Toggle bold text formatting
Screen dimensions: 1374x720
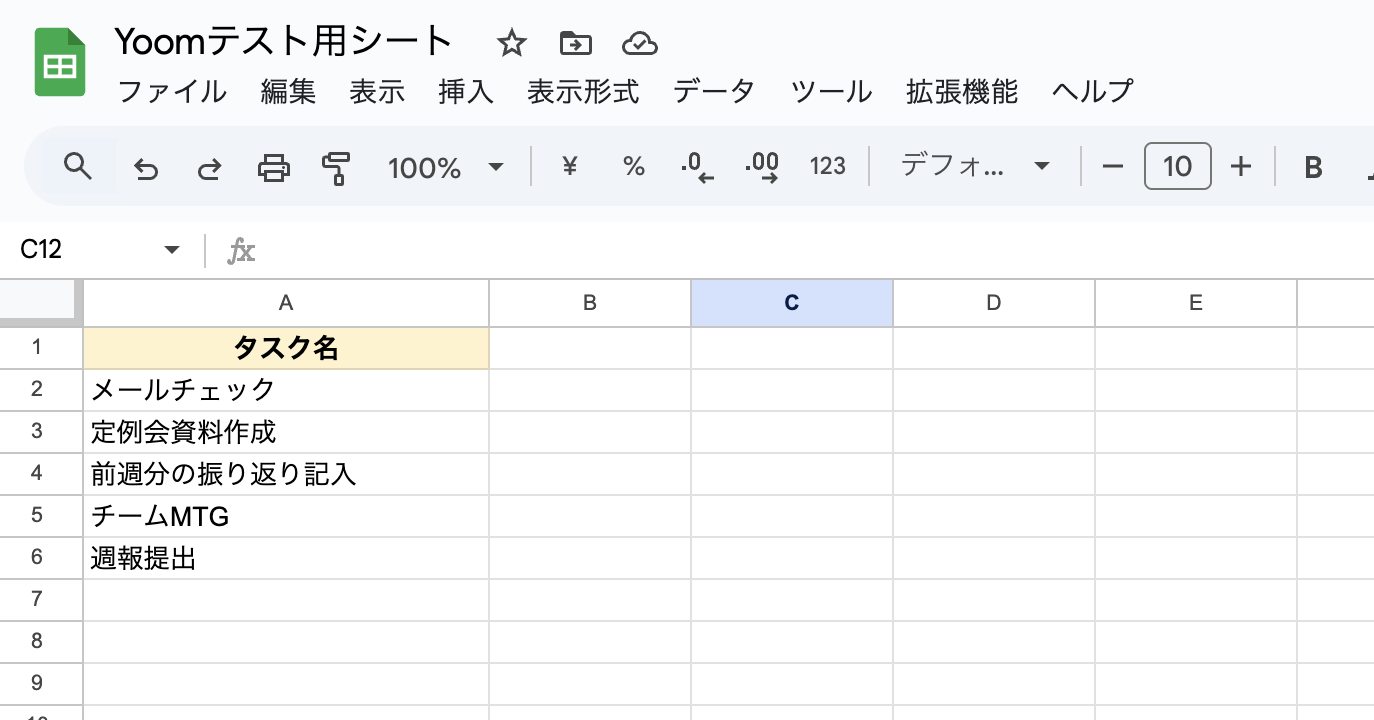tap(1313, 167)
